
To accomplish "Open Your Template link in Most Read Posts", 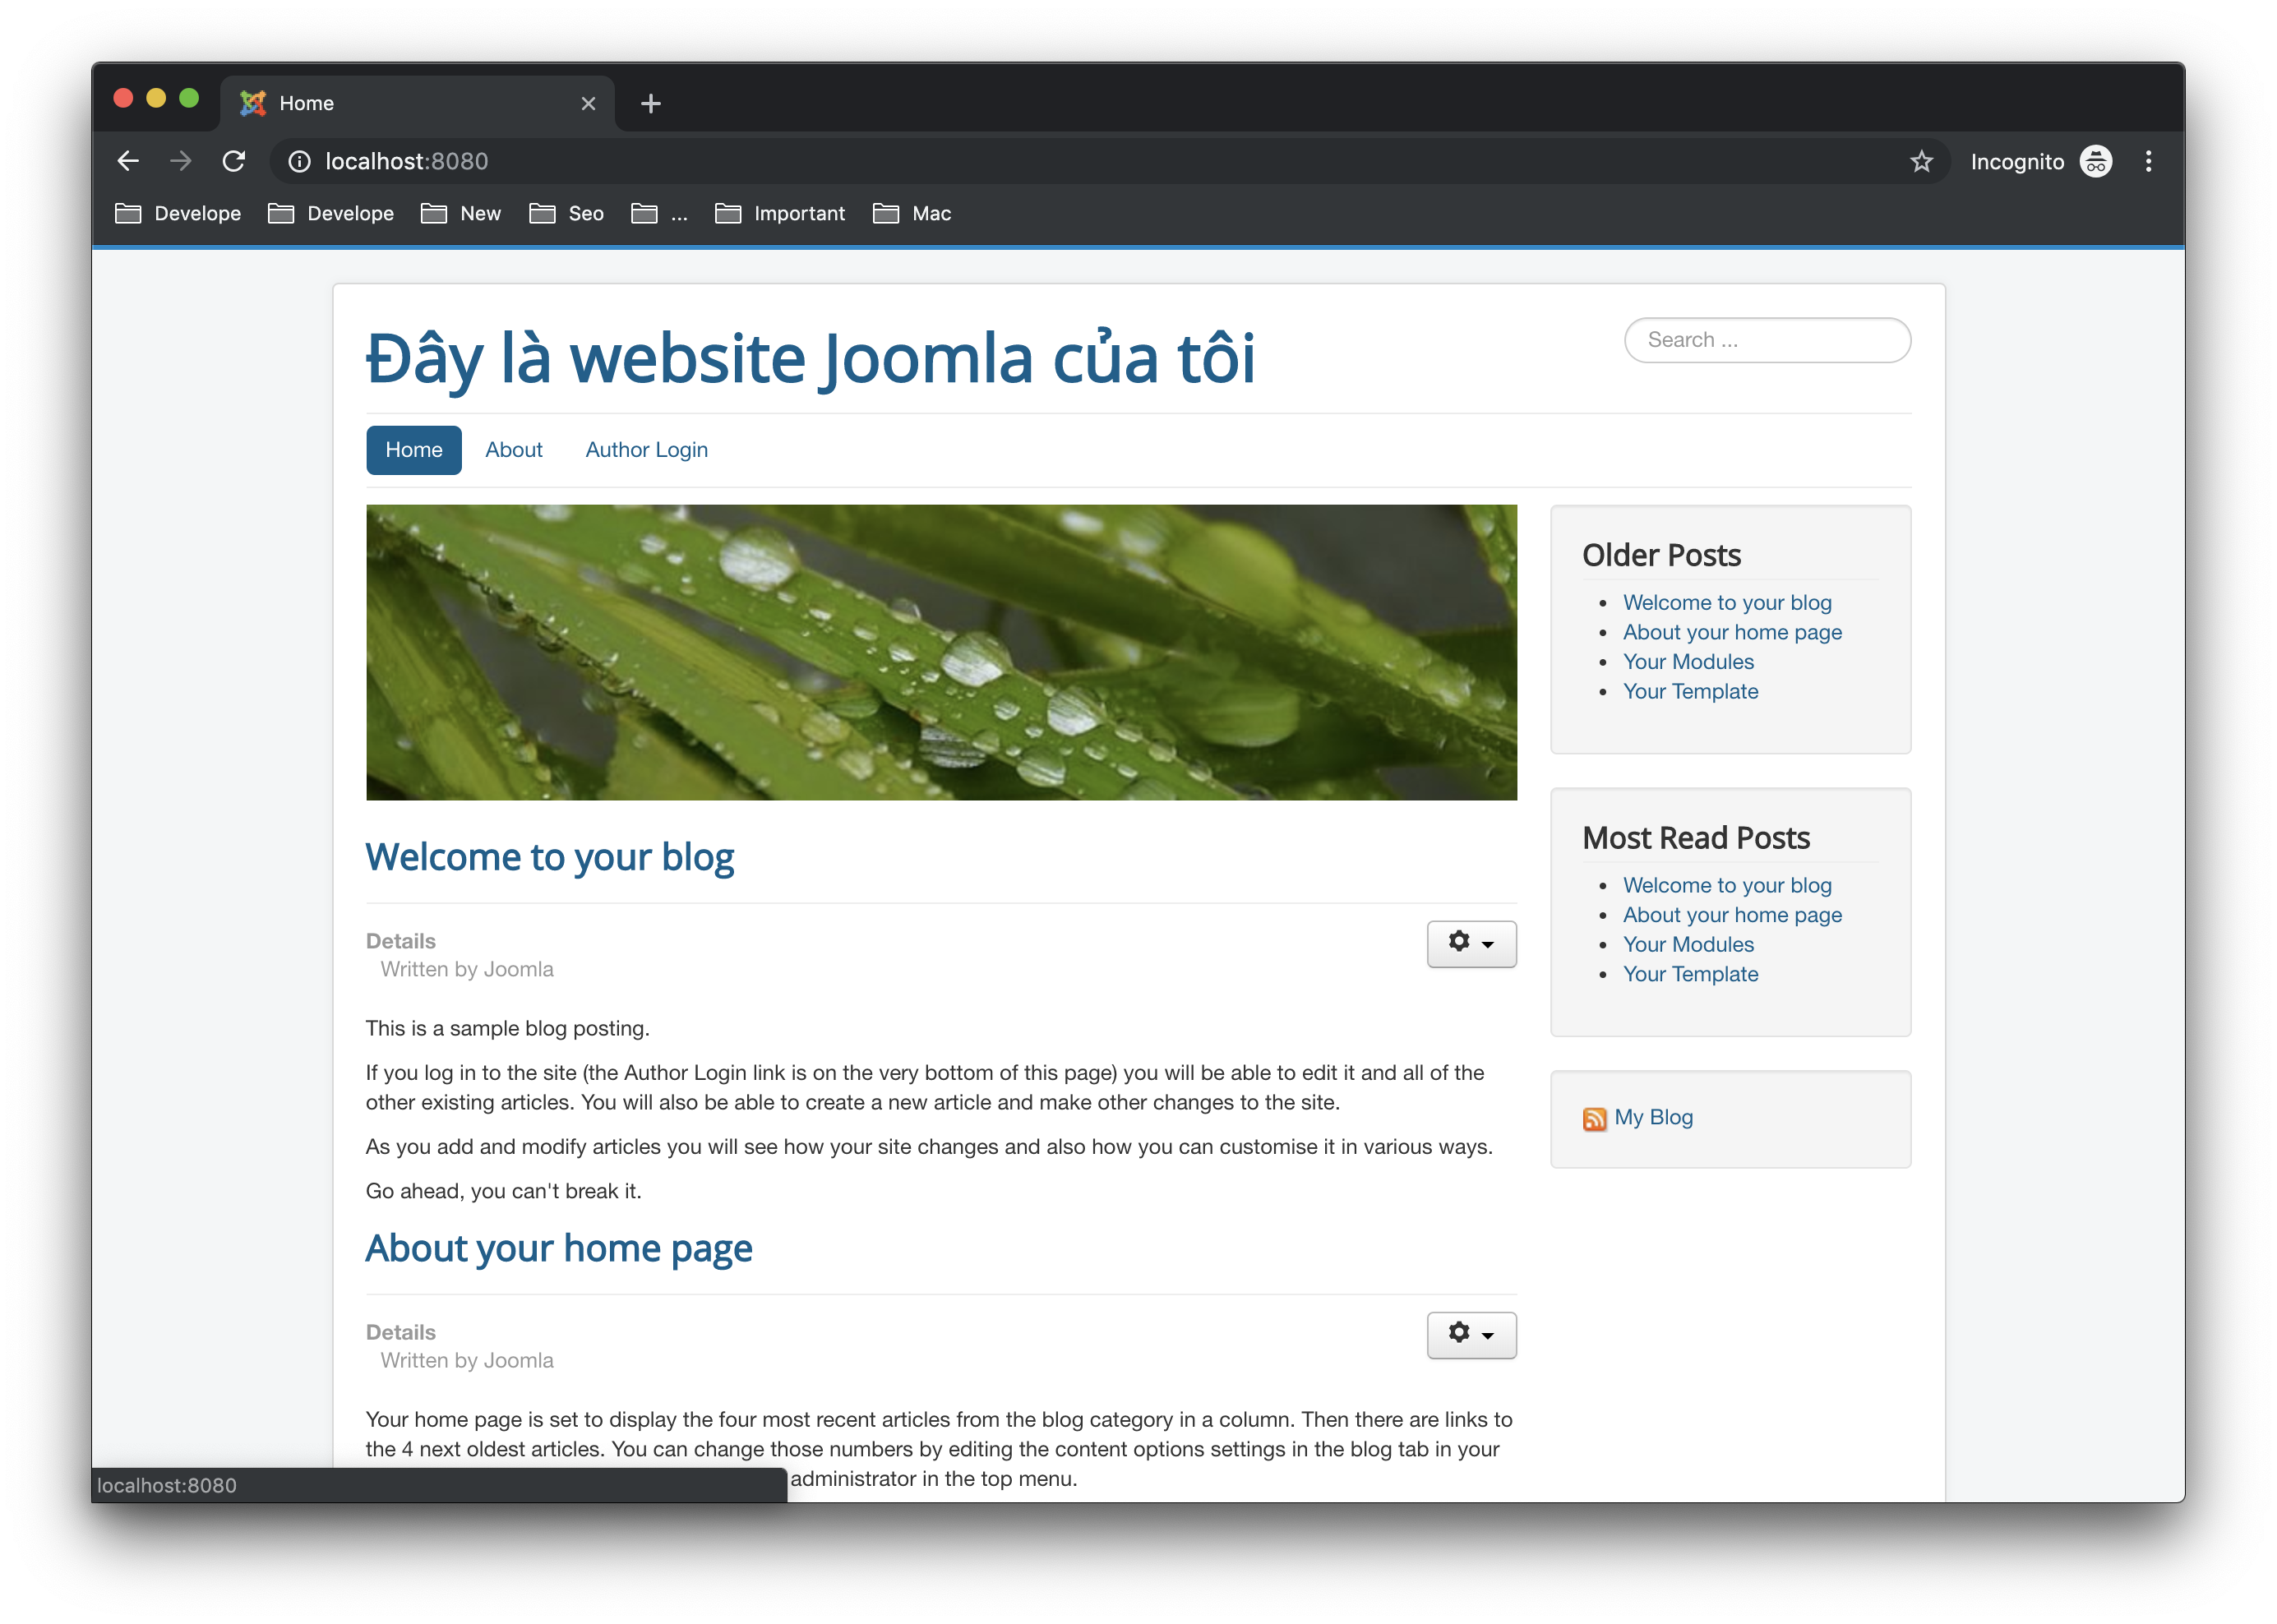I will [1690, 974].
